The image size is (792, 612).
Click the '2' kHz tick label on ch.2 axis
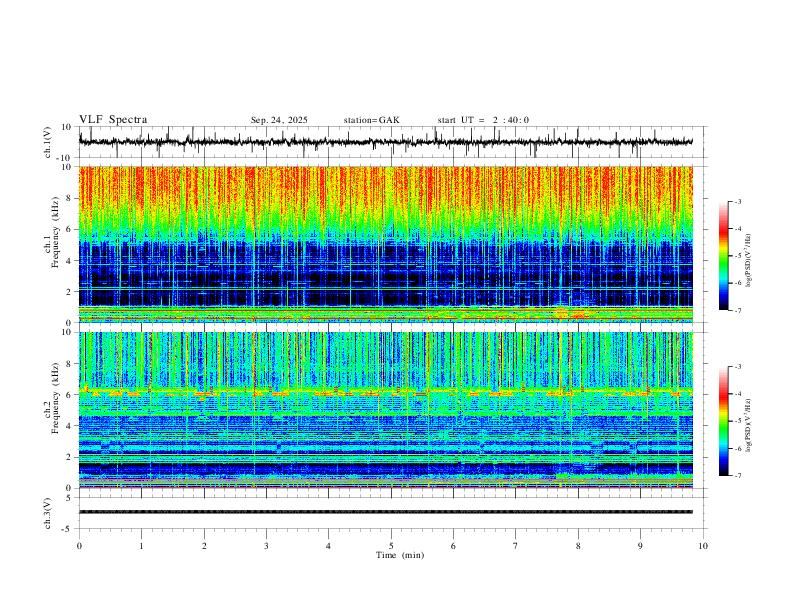point(70,457)
